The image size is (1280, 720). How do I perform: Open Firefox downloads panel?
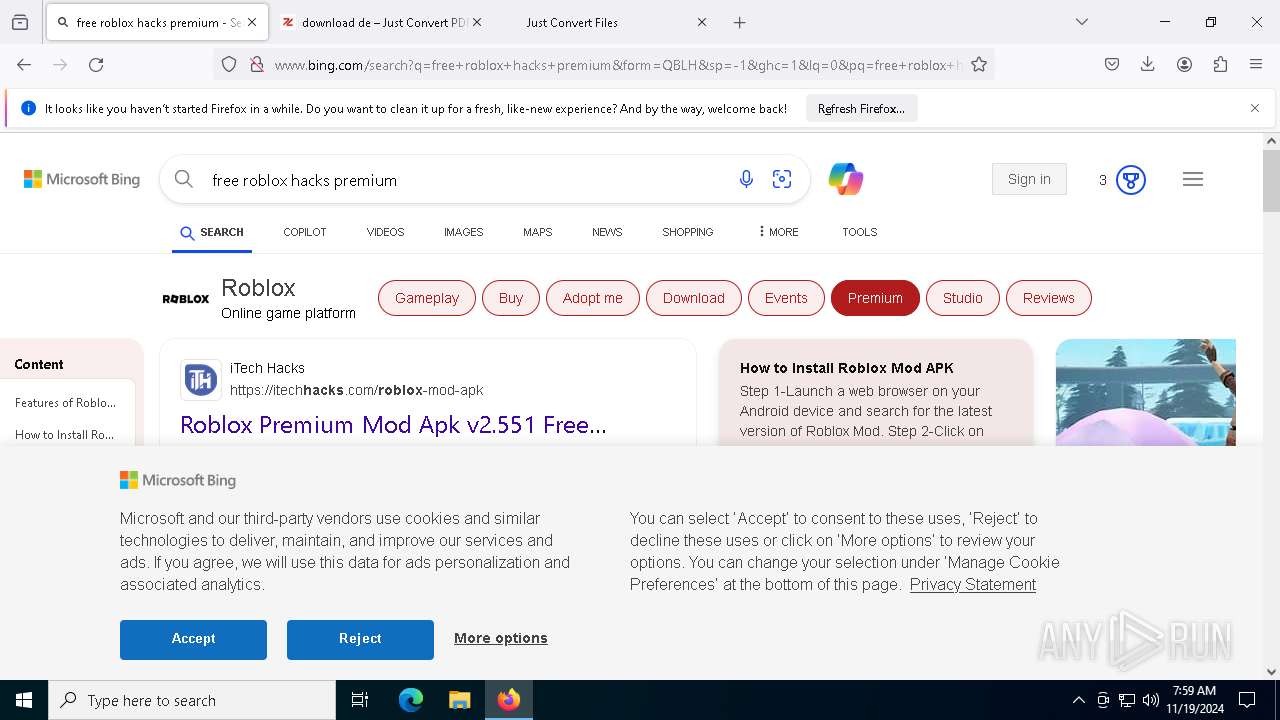pos(1148,65)
